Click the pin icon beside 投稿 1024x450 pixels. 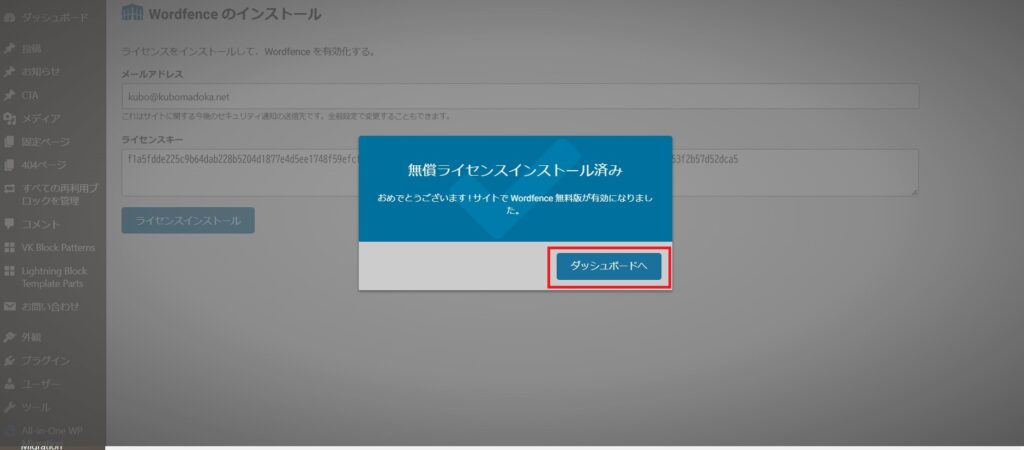[9, 48]
